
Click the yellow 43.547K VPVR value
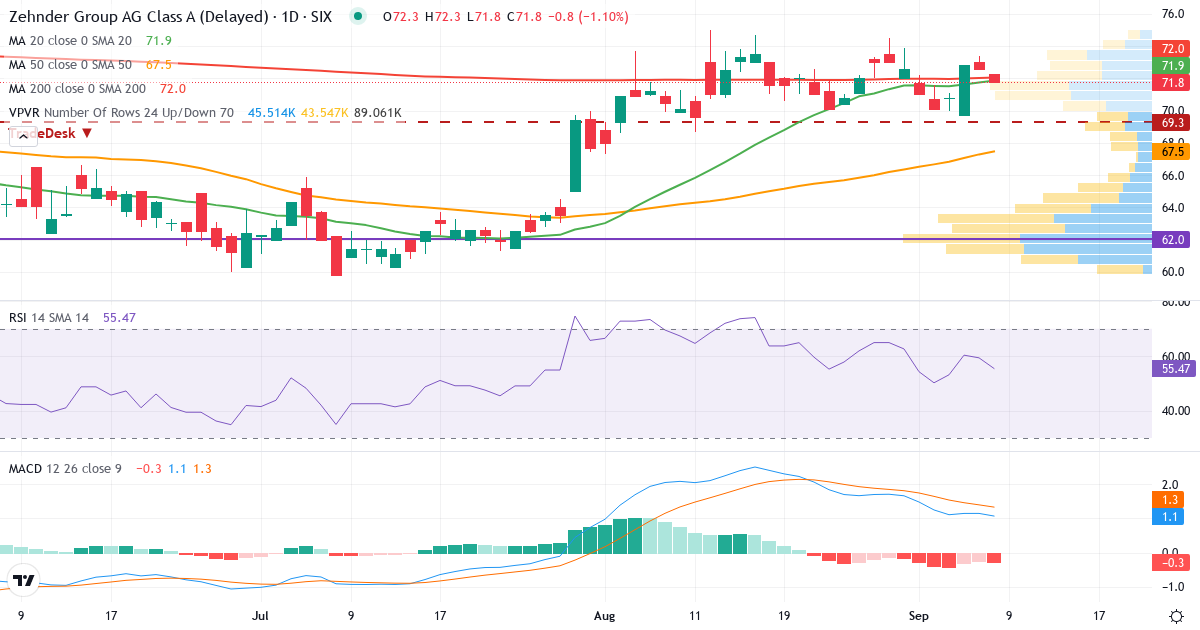[x=324, y=113]
